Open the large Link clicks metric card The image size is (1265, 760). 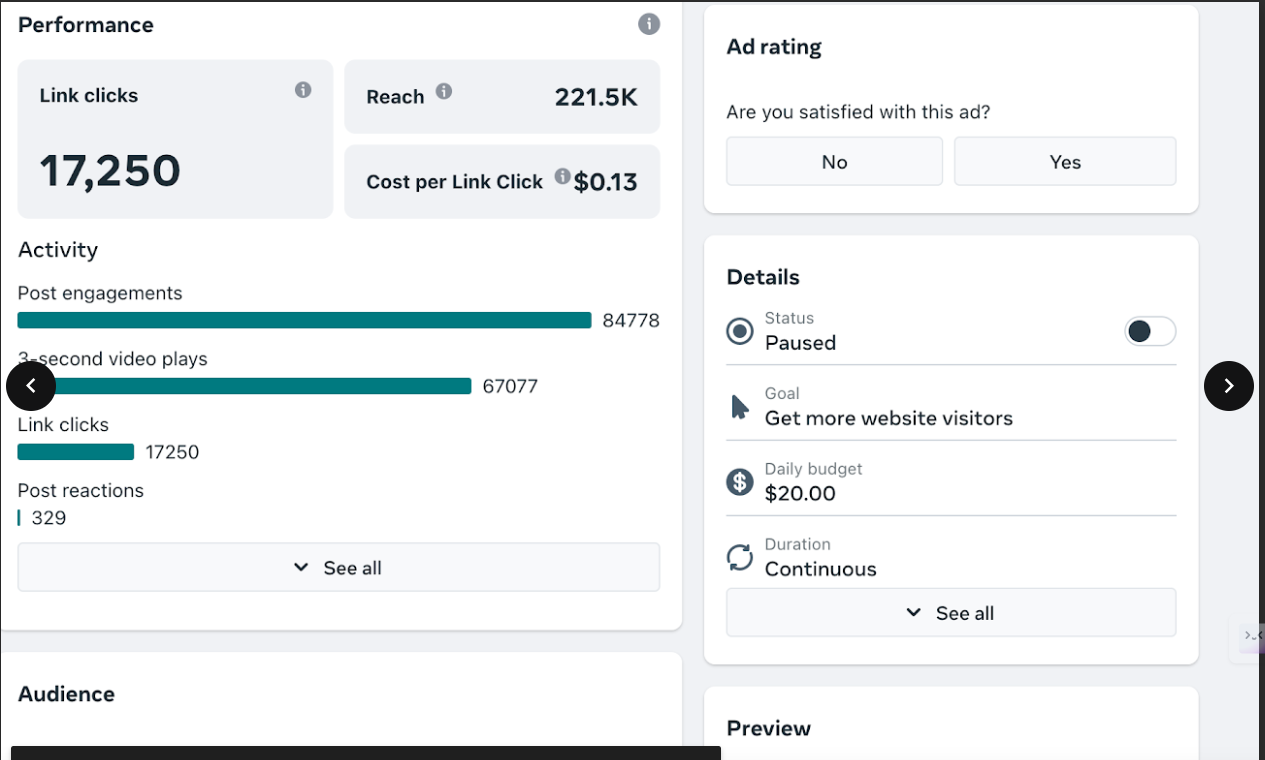(175, 139)
